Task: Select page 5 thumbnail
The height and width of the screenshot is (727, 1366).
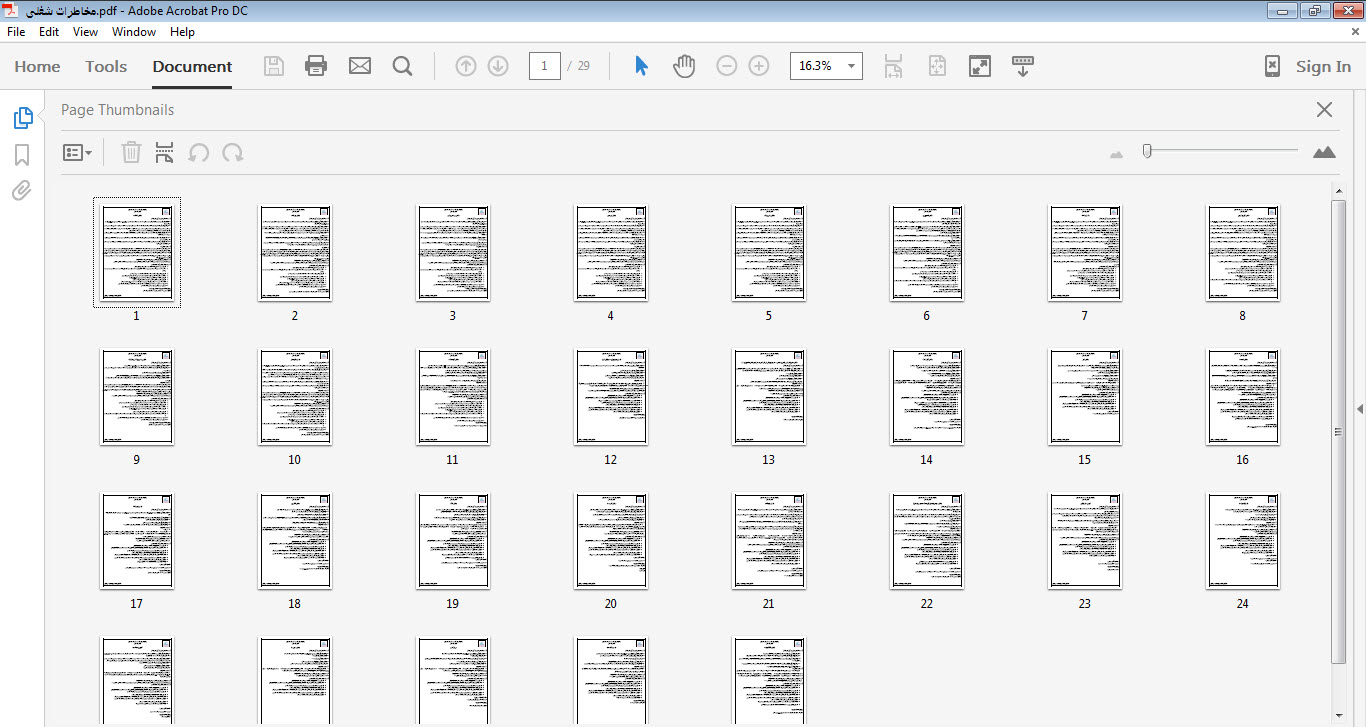Action: pos(769,253)
